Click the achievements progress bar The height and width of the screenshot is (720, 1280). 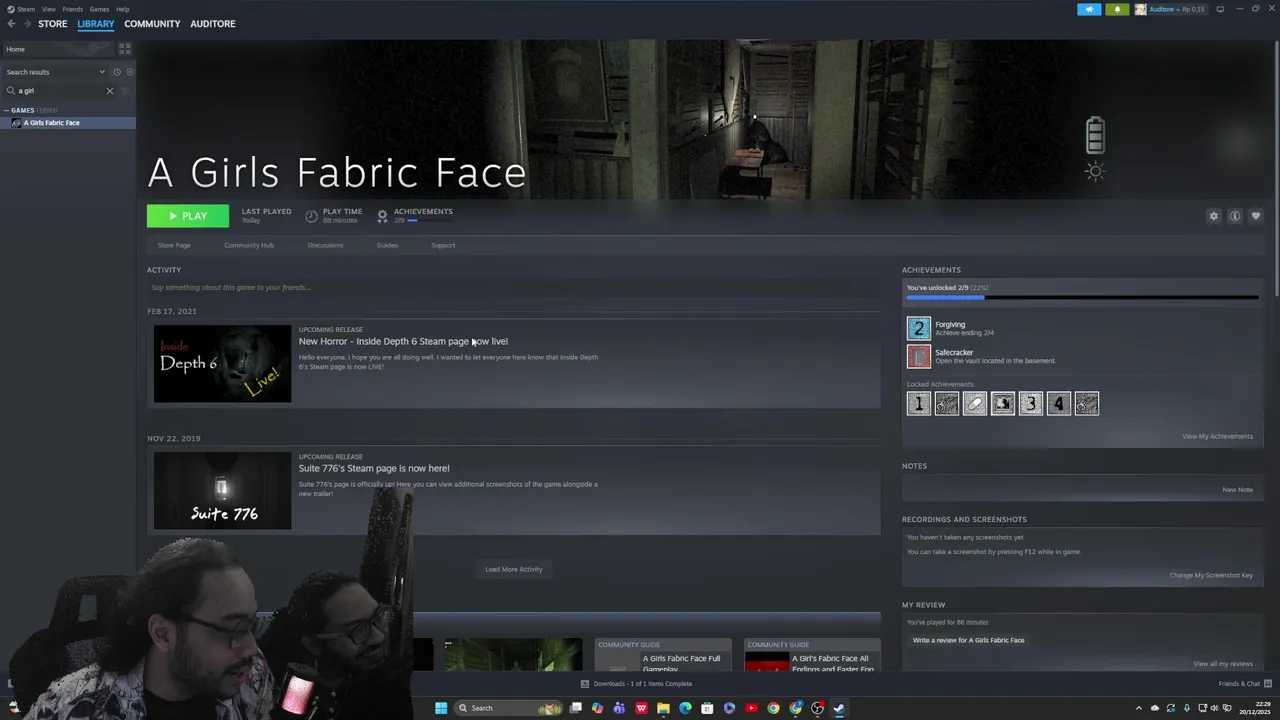[1082, 297]
